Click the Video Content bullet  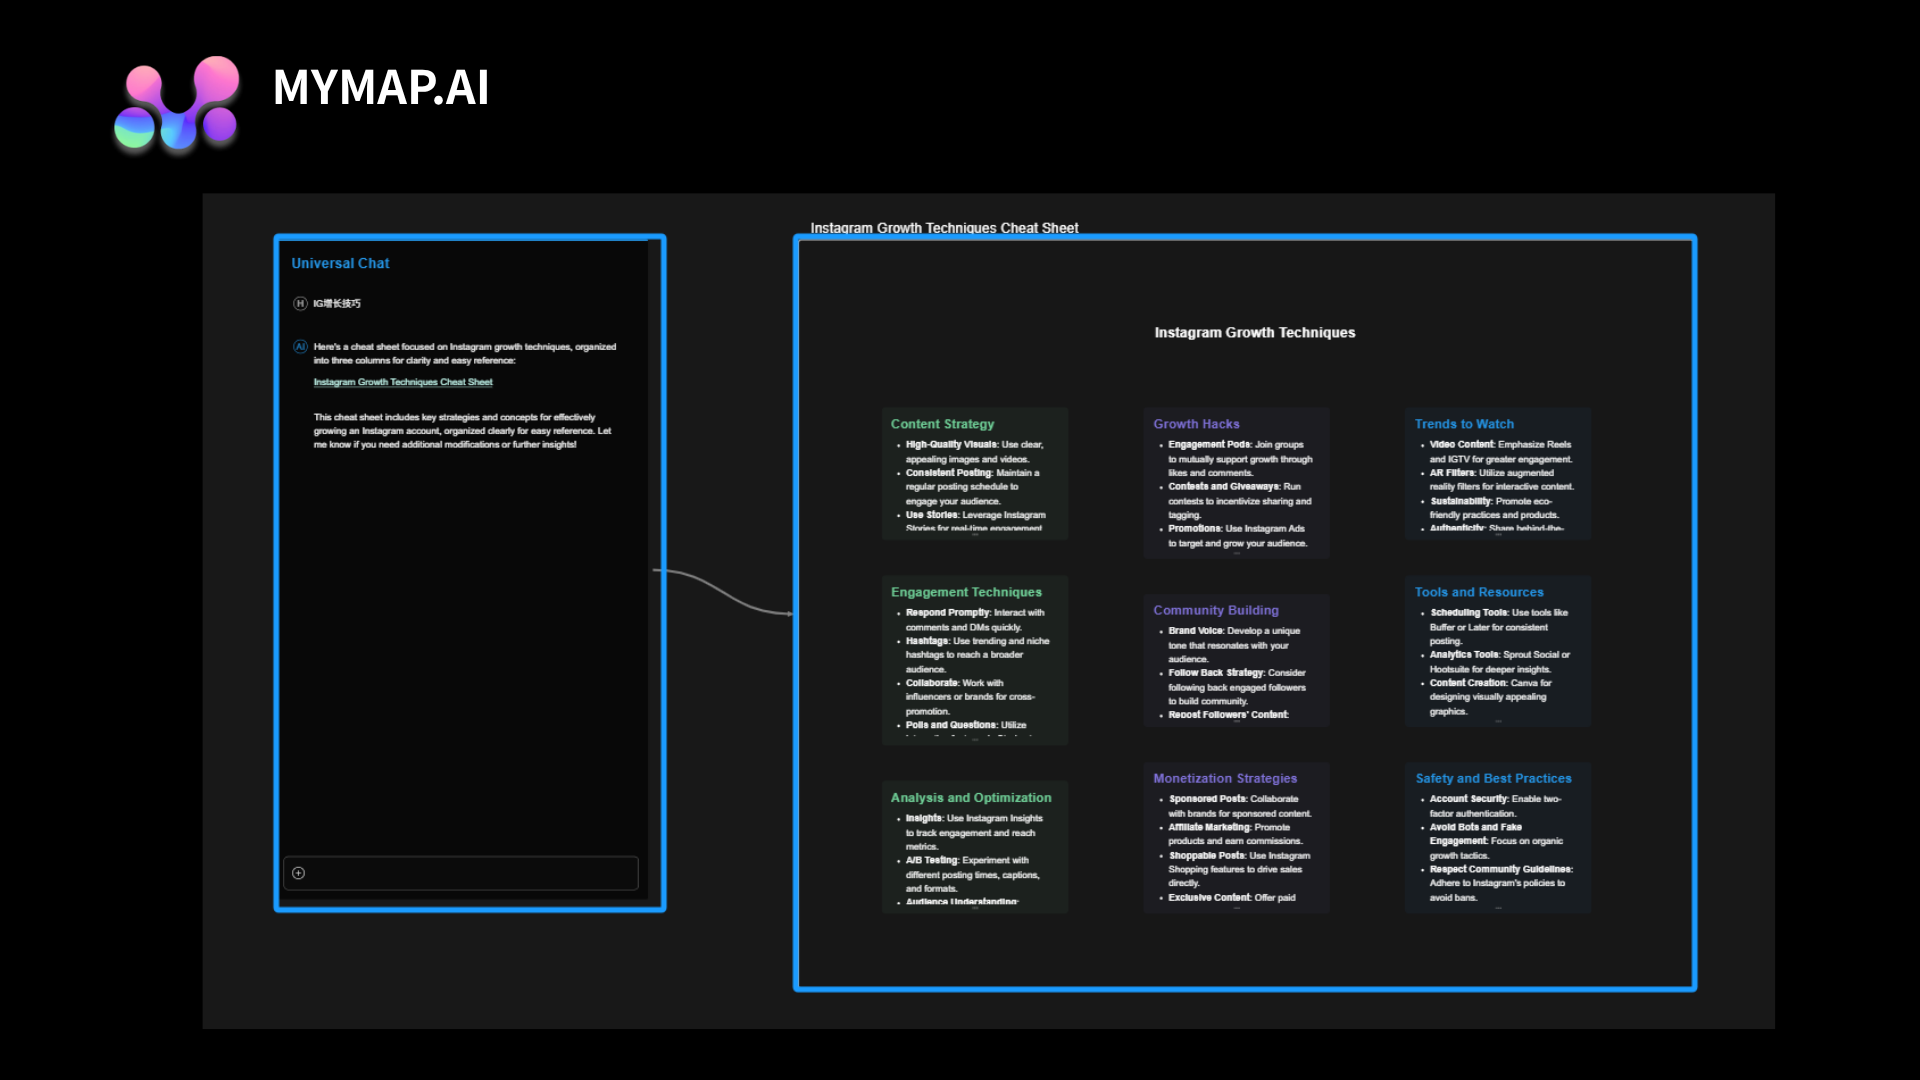(x=1501, y=452)
